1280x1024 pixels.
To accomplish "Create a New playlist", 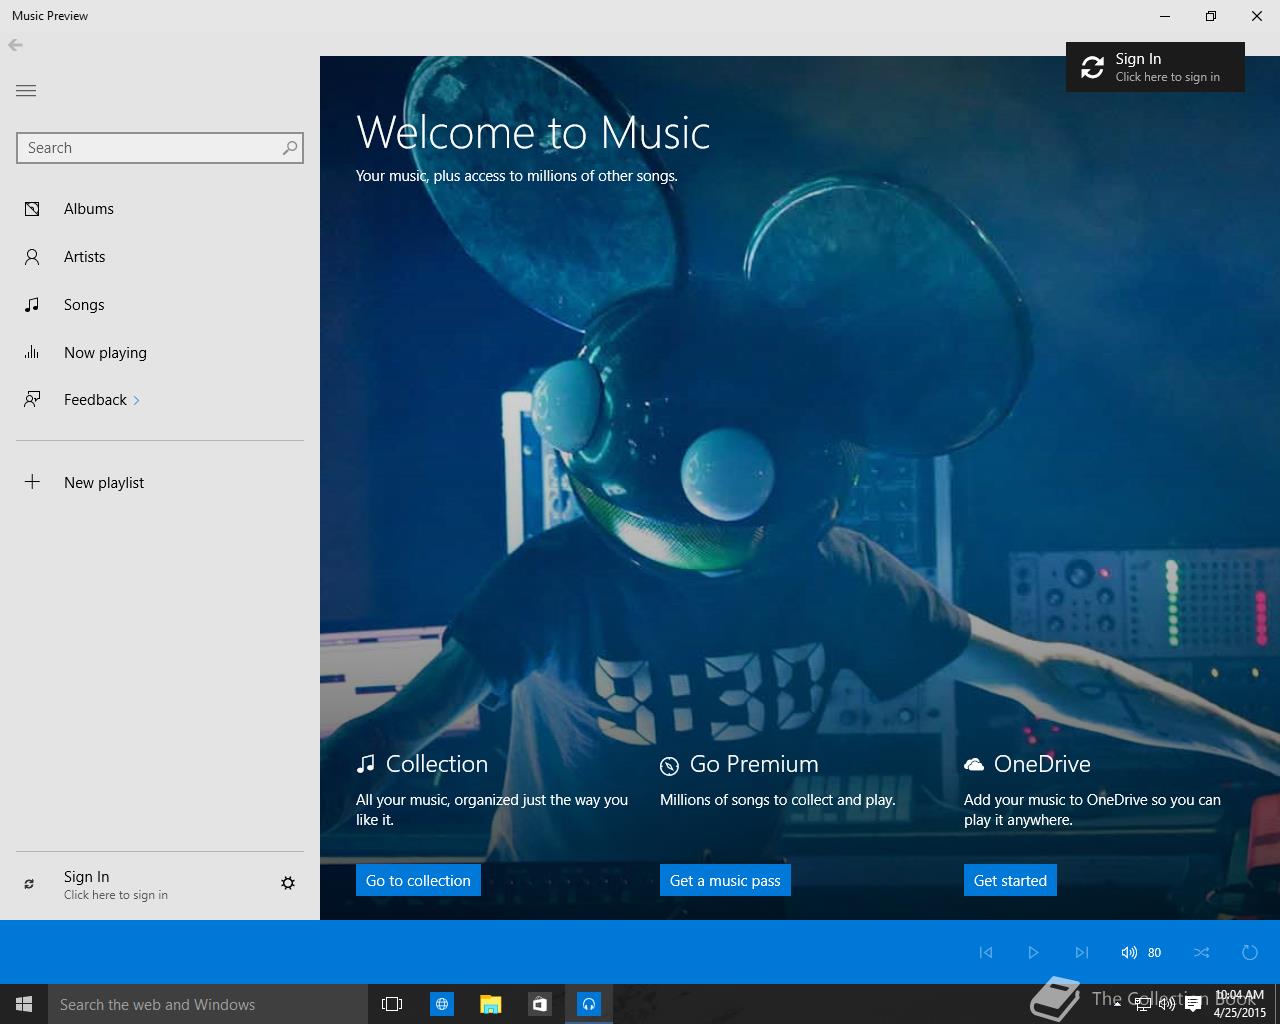I will [103, 483].
